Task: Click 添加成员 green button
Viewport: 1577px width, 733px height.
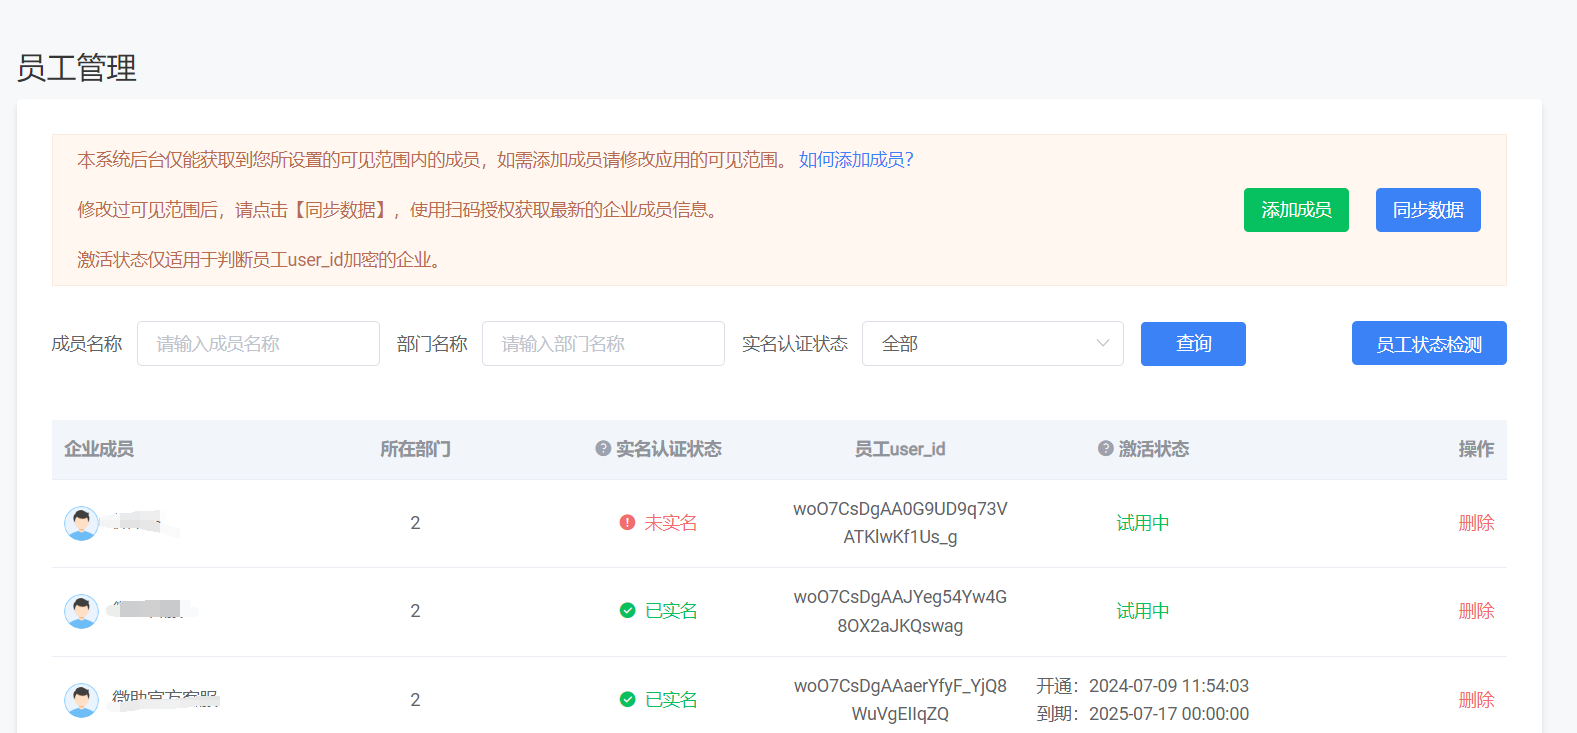Action: point(1296,210)
